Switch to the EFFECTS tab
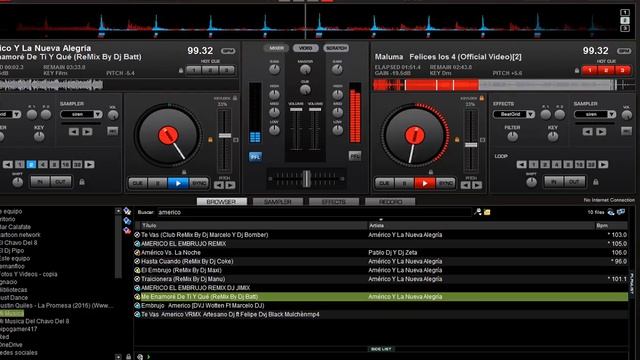Viewport: 640px width, 360px height. [334, 202]
